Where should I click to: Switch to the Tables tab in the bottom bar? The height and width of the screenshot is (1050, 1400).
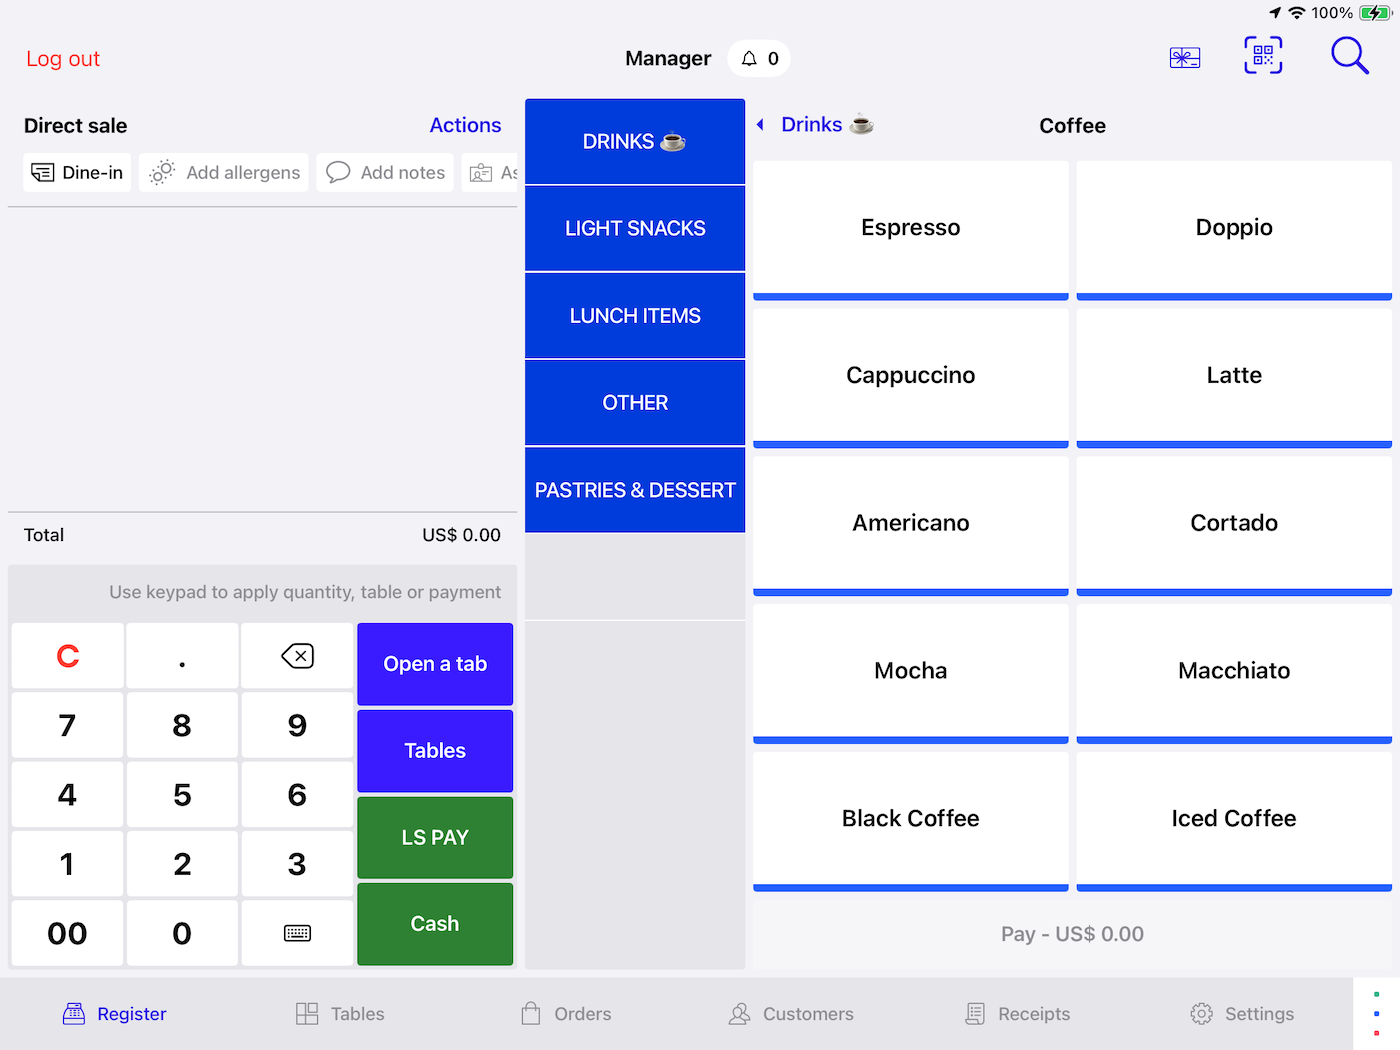click(340, 1014)
